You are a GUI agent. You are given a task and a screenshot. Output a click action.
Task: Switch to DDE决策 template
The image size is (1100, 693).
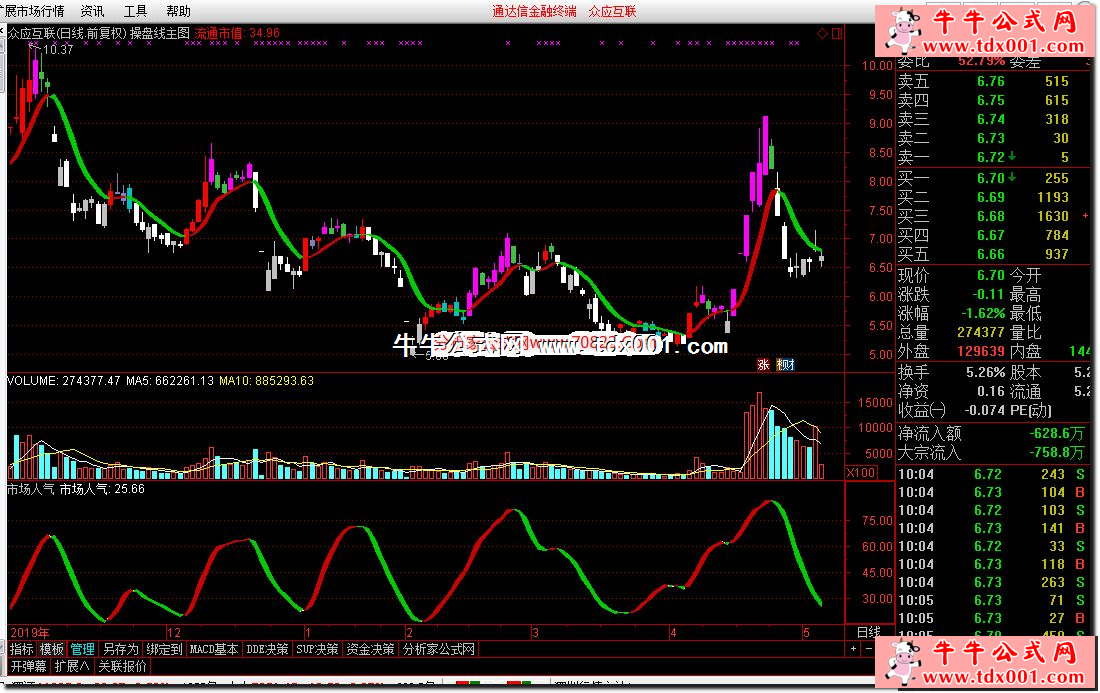tap(267, 650)
